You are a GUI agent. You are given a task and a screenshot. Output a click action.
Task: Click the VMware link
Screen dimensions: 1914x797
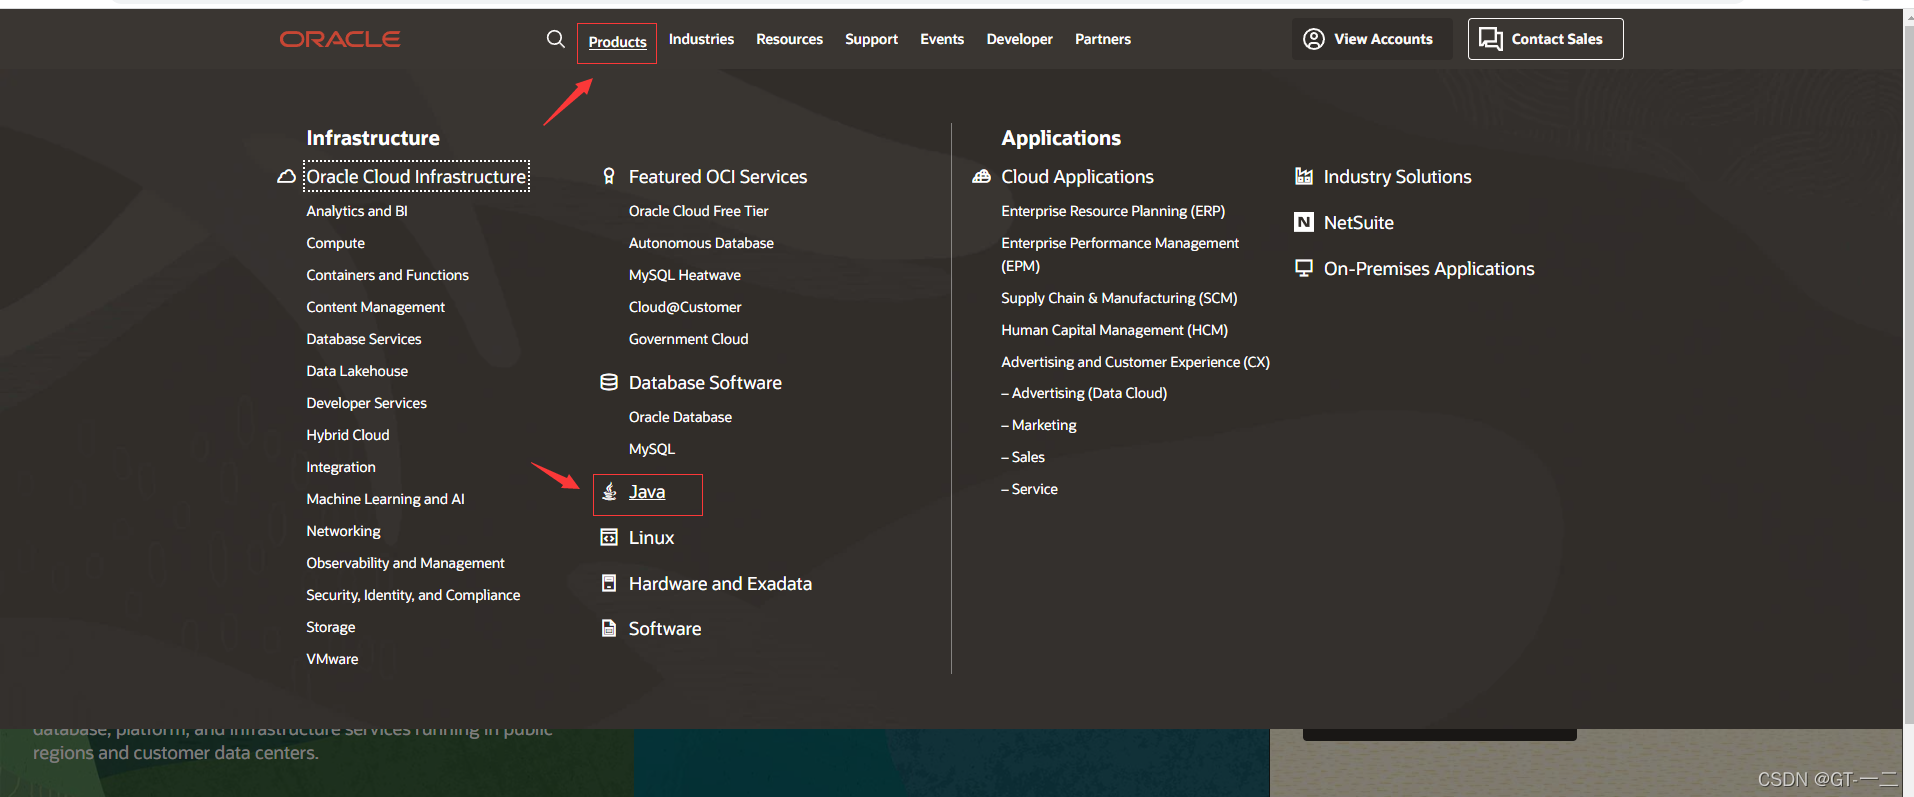tap(332, 659)
